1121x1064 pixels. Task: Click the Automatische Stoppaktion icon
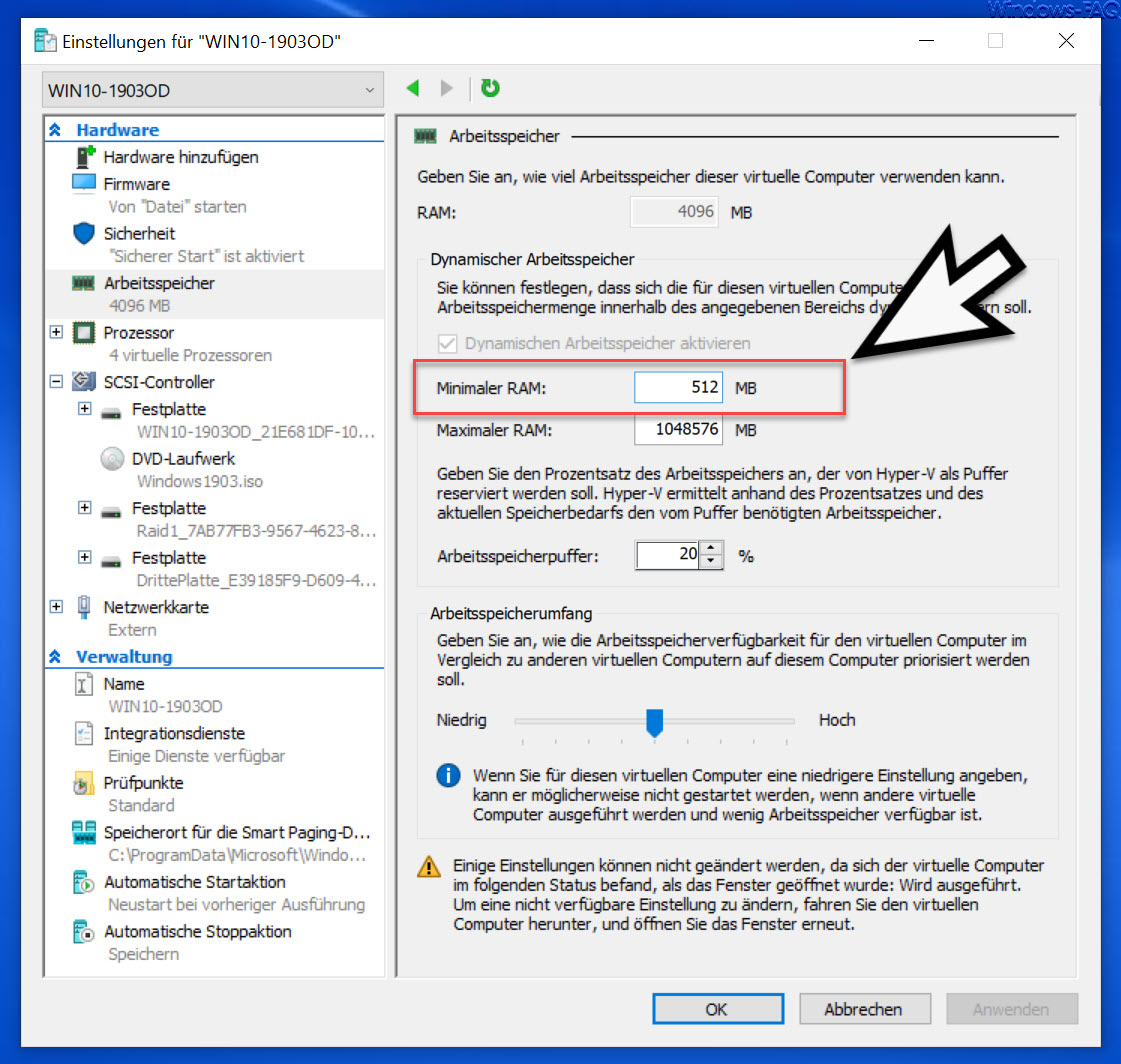pyautogui.click(x=83, y=932)
